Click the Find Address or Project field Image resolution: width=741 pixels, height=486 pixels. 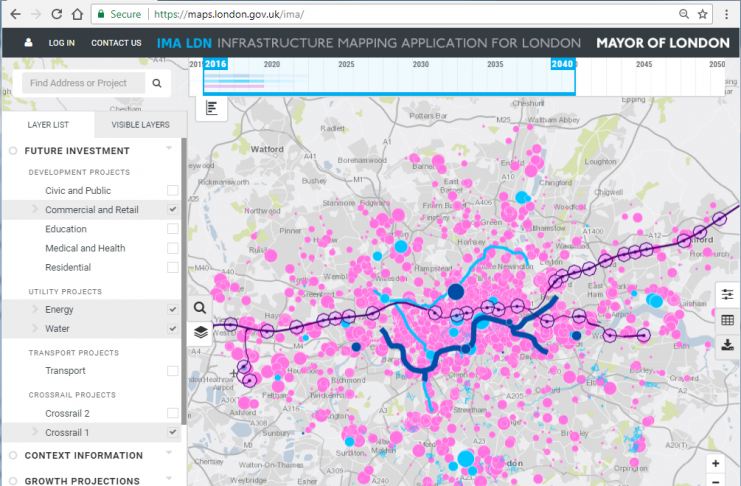pos(83,83)
